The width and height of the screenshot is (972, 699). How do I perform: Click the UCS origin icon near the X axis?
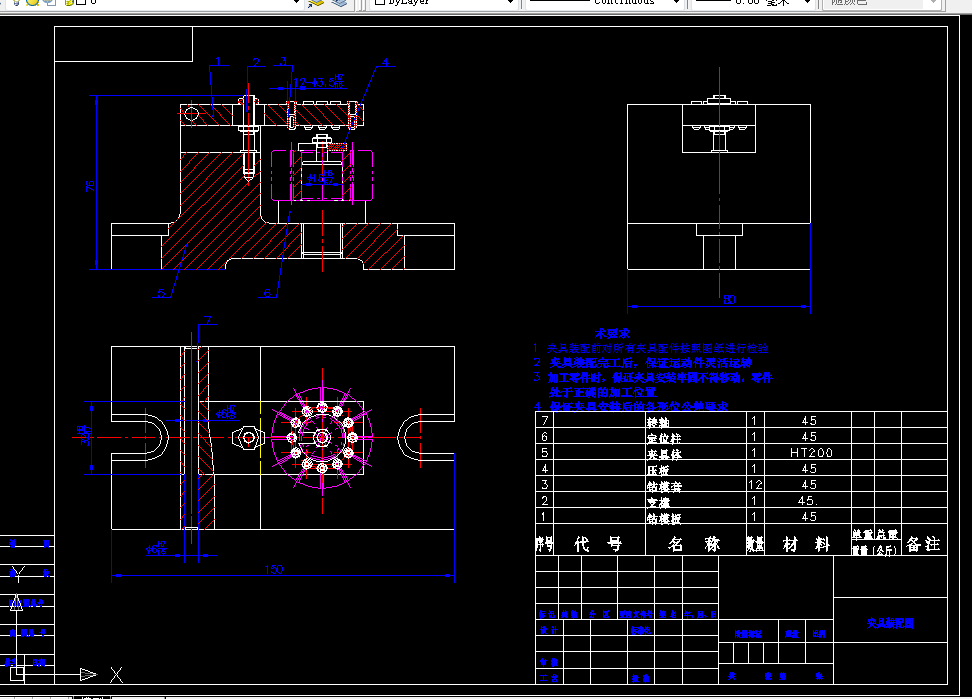coord(17,674)
